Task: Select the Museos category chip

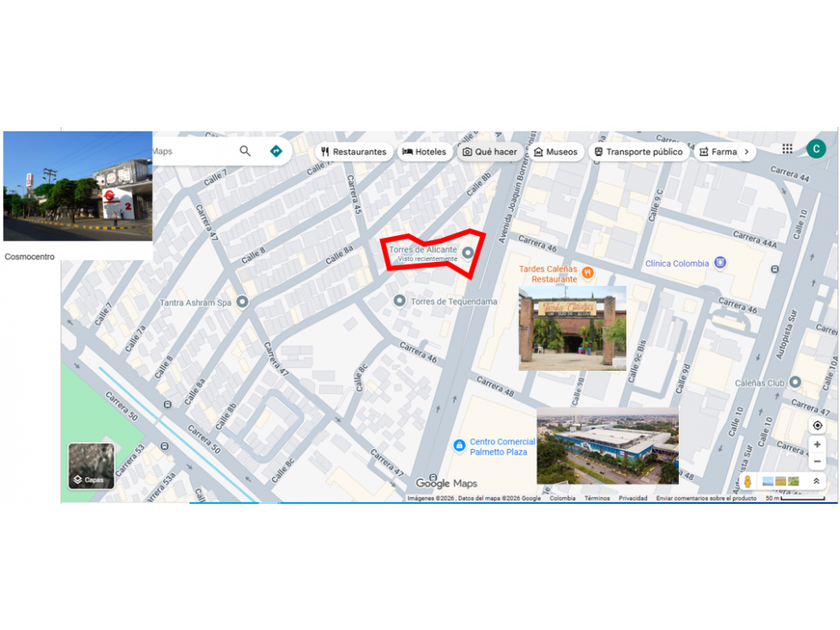Action: pyautogui.click(x=556, y=152)
